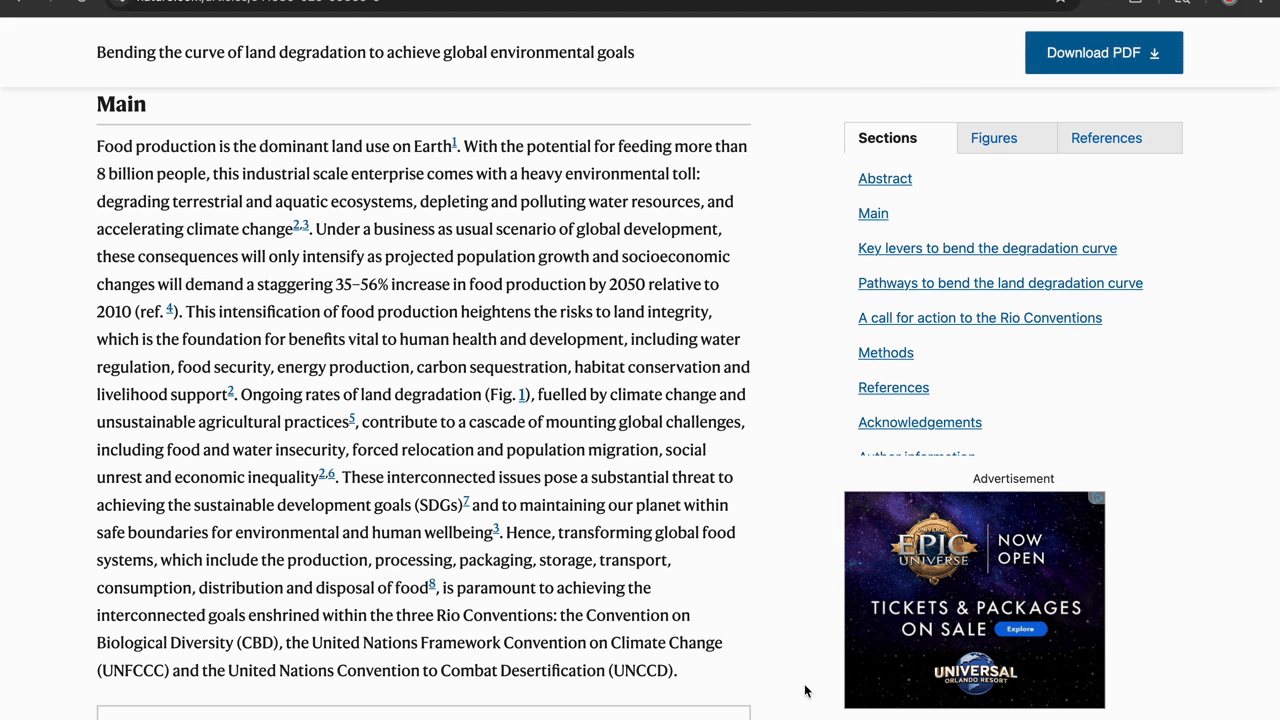Click reference 4 after '2010 (ref.'

[x=170, y=309]
